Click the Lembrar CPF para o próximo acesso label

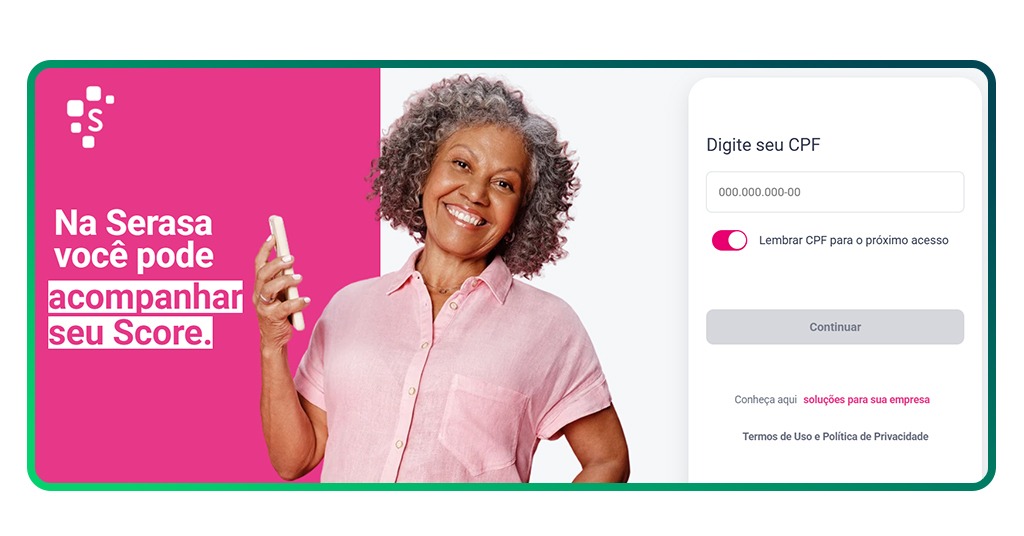point(854,240)
